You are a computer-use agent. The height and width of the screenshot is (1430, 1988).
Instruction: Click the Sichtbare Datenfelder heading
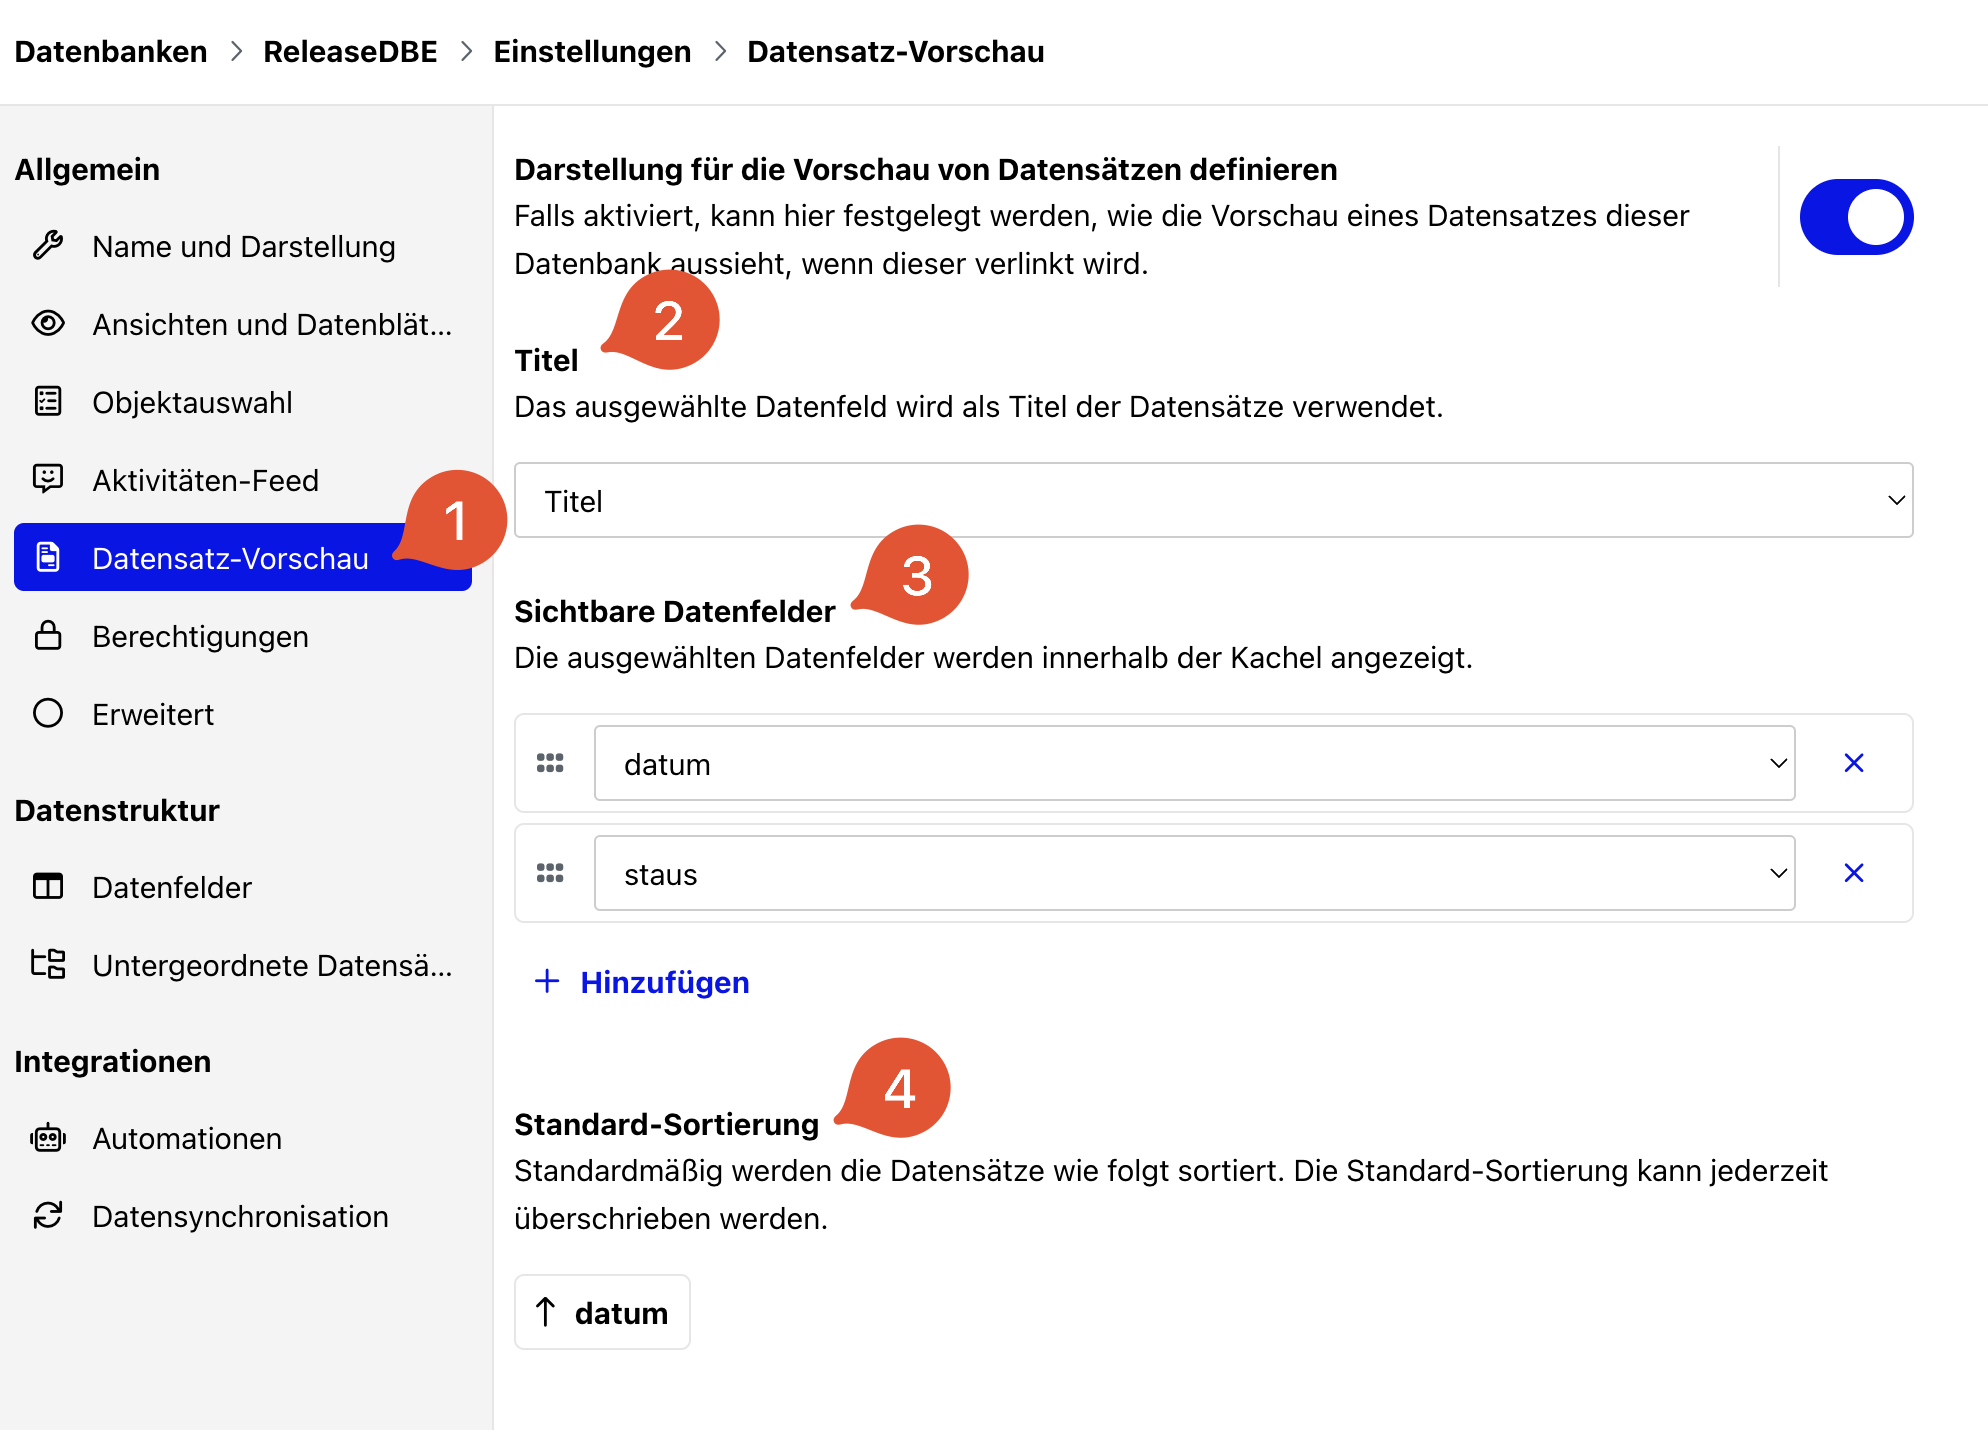click(674, 611)
